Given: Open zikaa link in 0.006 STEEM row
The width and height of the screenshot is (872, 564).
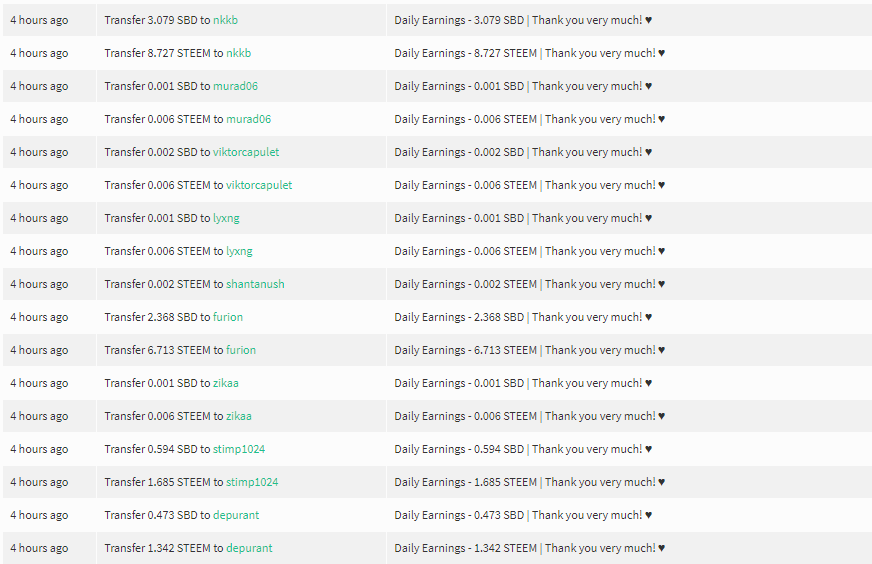Looking at the screenshot, I should point(239,416).
